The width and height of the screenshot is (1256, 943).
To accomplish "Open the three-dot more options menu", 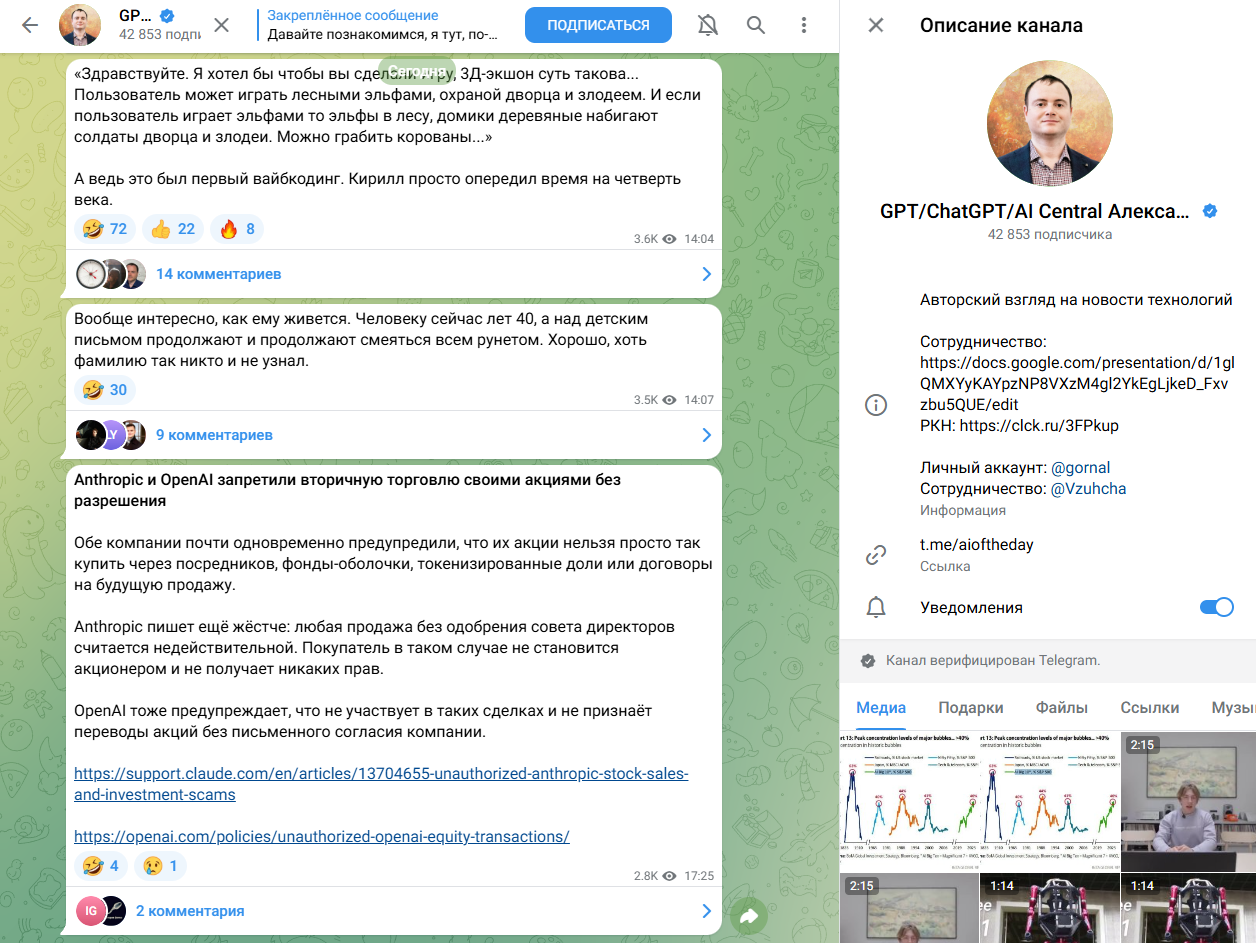I will (x=805, y=25).
